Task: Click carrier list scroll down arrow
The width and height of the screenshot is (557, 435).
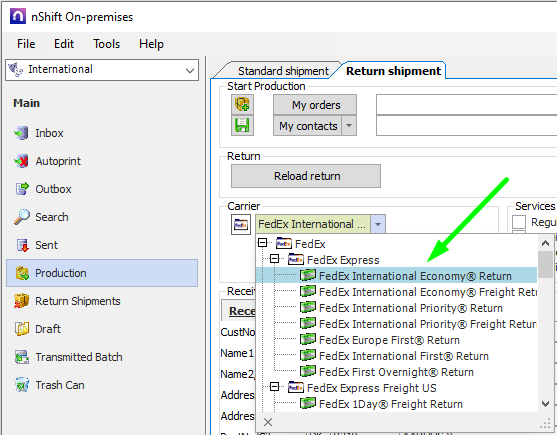Action: 545,403
